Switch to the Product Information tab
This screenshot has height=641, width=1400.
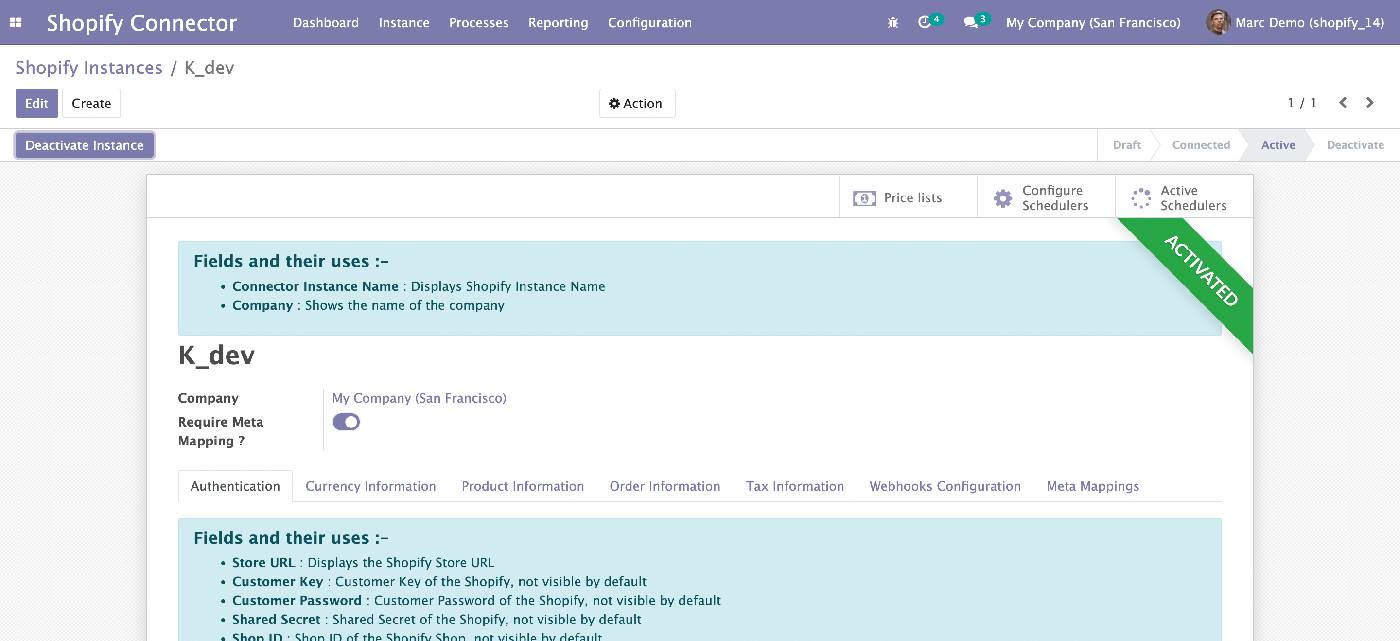tap(523, 486)
